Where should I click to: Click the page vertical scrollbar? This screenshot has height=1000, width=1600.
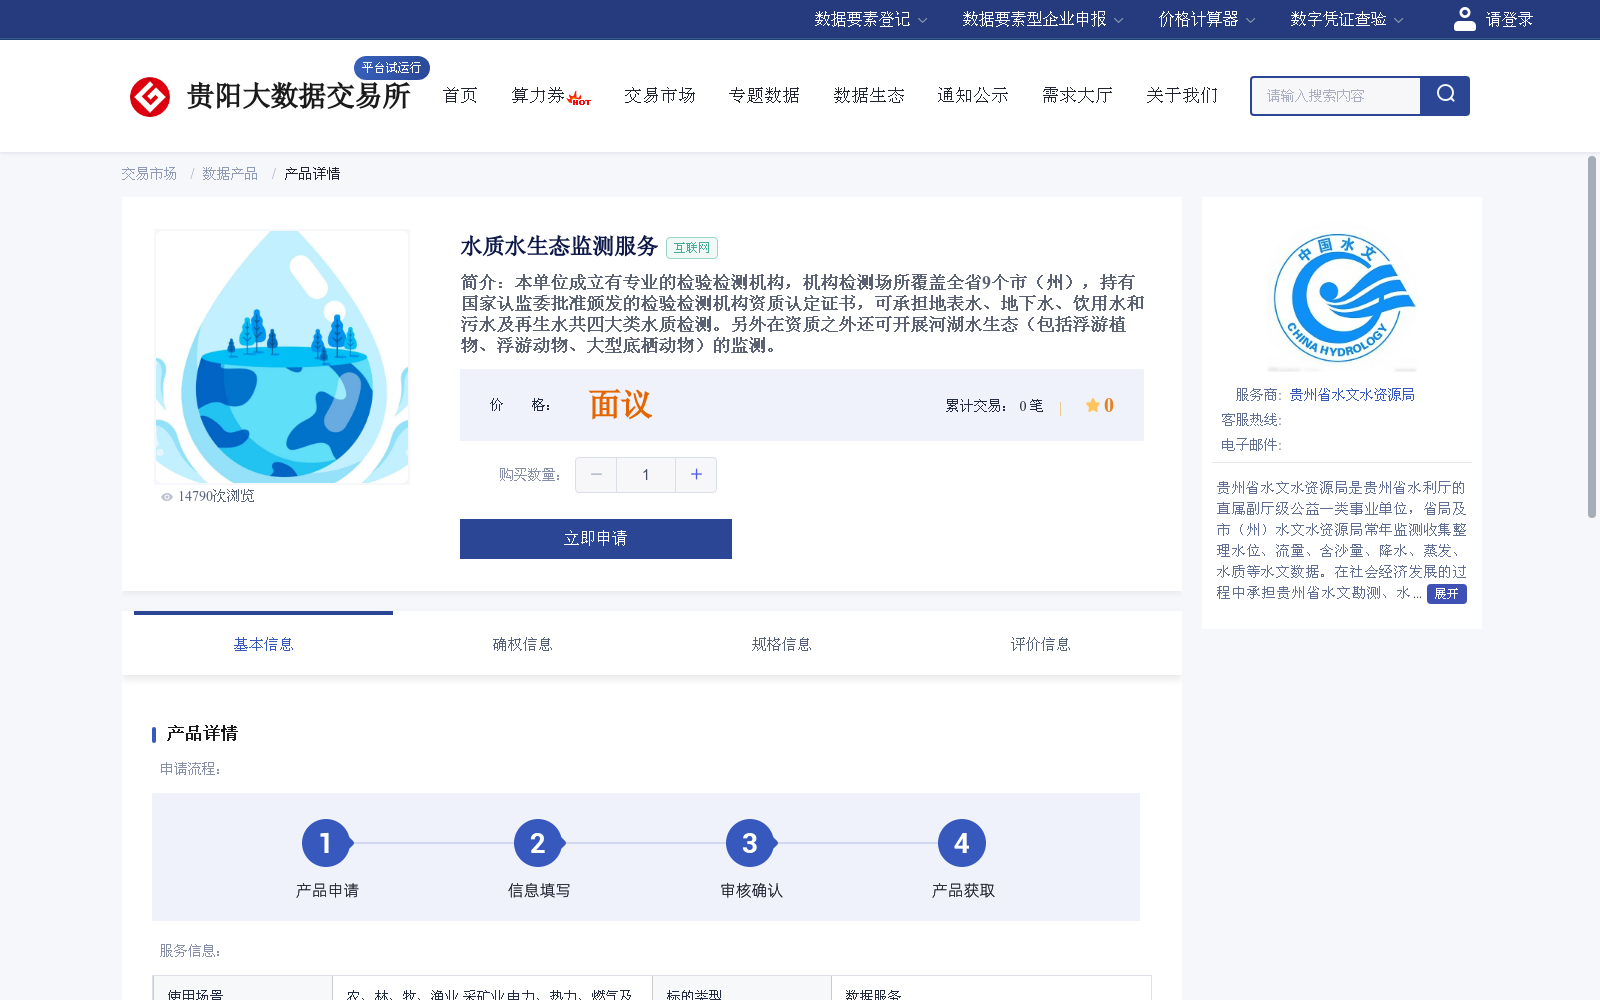click(1592, 337)
